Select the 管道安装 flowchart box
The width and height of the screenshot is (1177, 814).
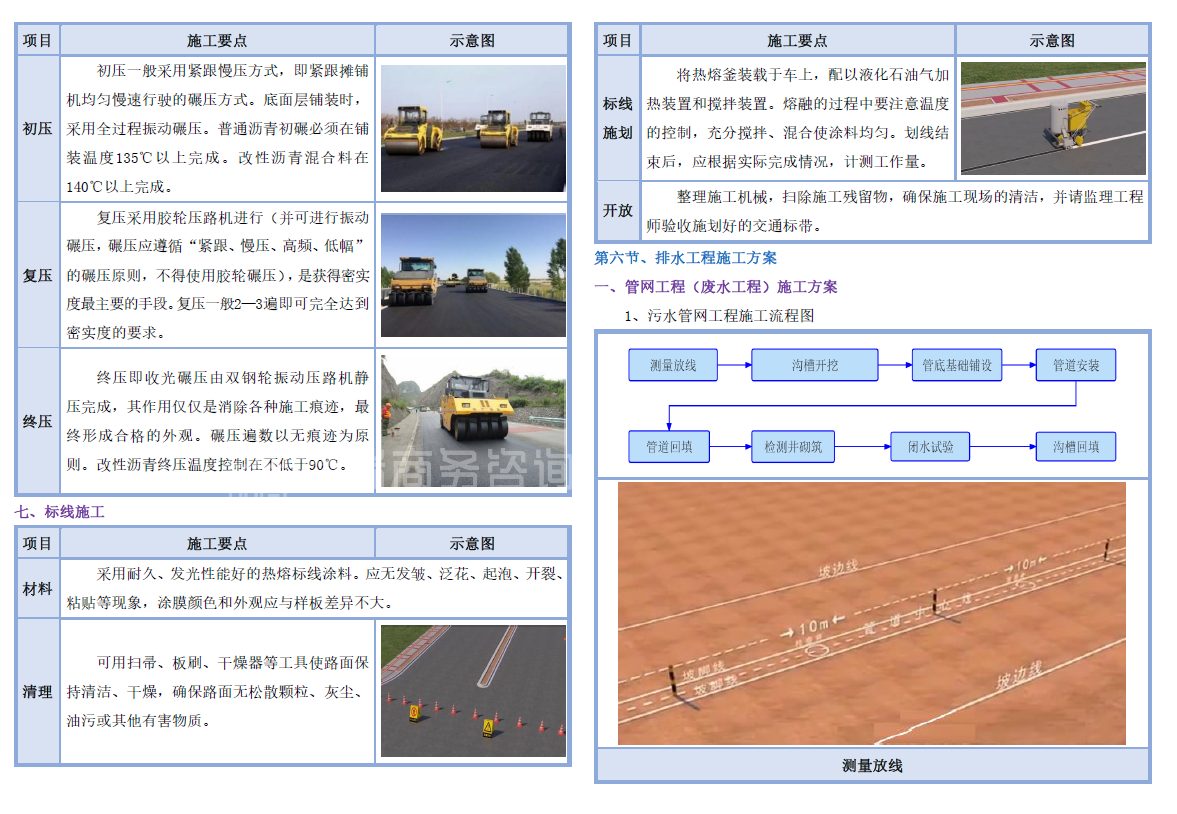1075,365
